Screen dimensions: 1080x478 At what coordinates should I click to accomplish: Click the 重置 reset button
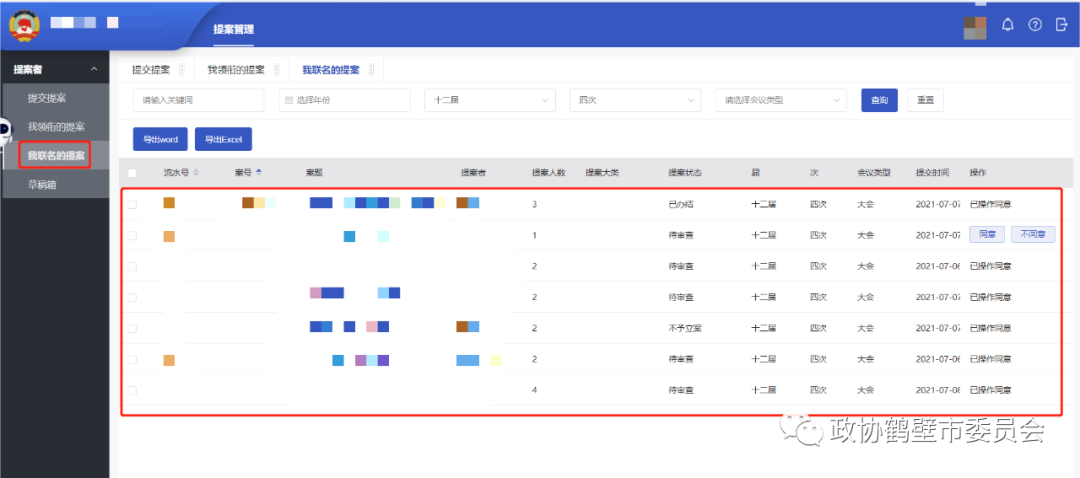[925, 100]
